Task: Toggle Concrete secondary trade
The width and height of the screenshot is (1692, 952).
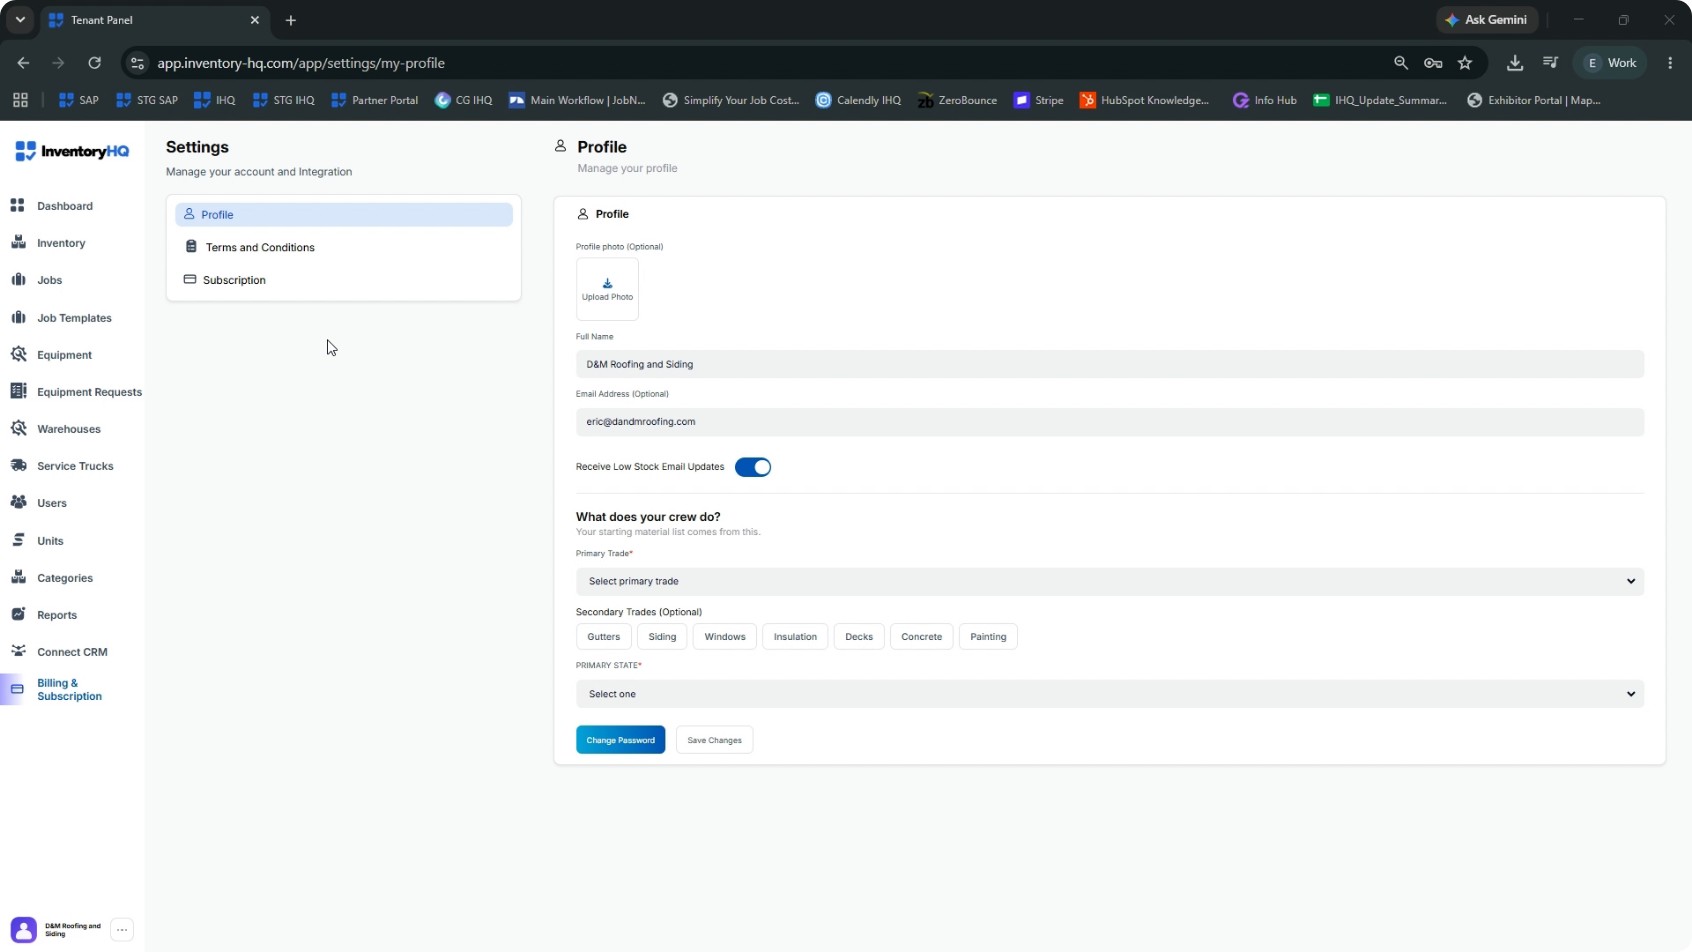Action: [922, 637]
